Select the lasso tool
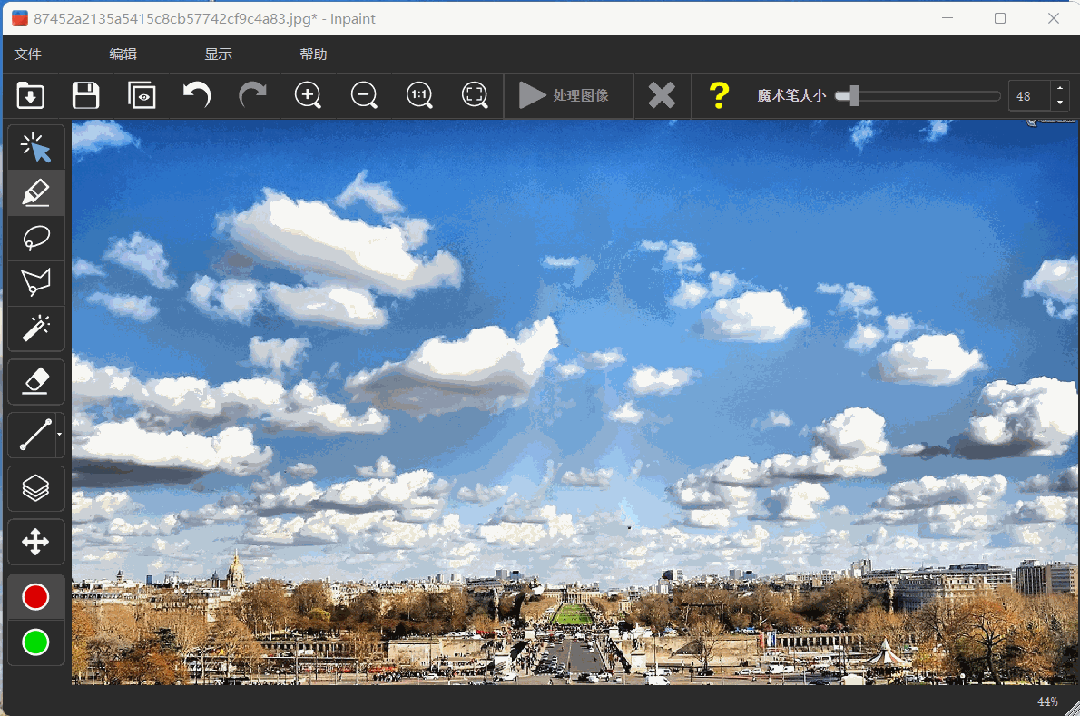Screen dimensions: 1080x716 tap(36, 238)
